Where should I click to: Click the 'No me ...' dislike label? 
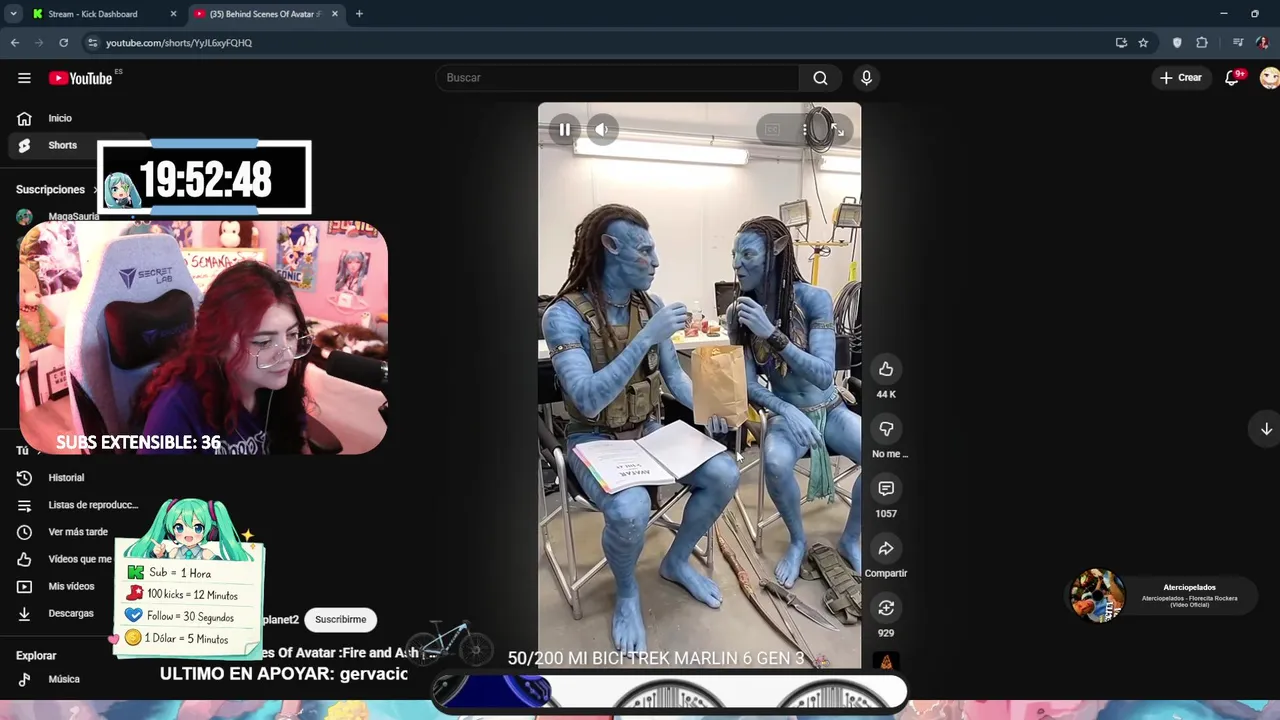pyautogui.click(x=889, y=454)
